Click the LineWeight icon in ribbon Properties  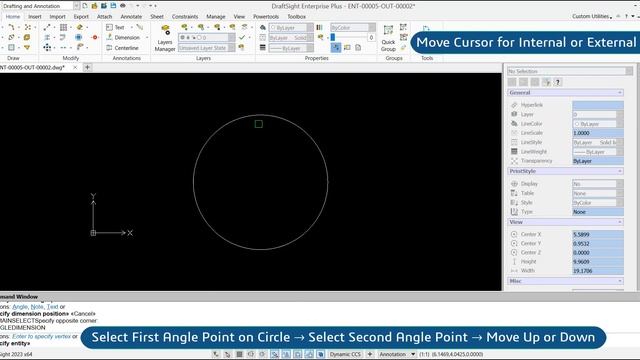pyautogui.click(x=263, y=48)
